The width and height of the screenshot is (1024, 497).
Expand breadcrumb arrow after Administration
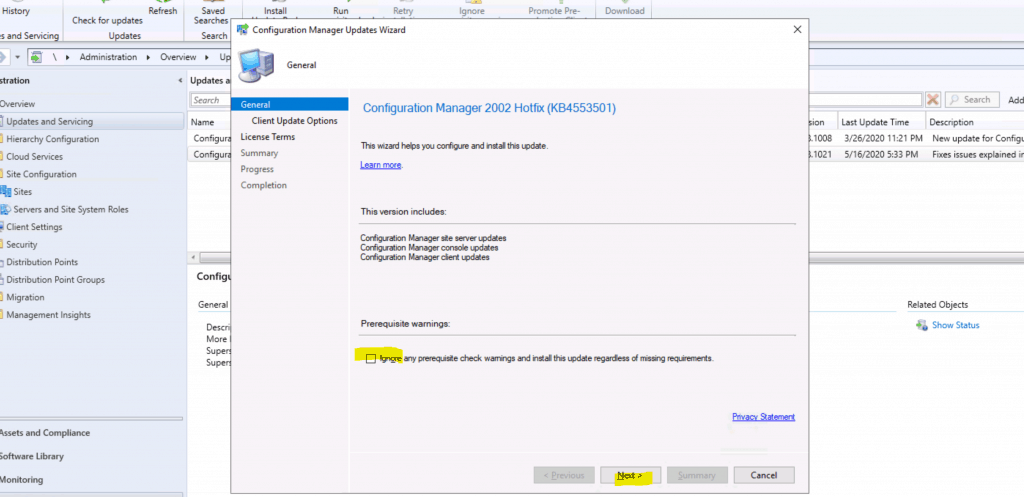146,57
